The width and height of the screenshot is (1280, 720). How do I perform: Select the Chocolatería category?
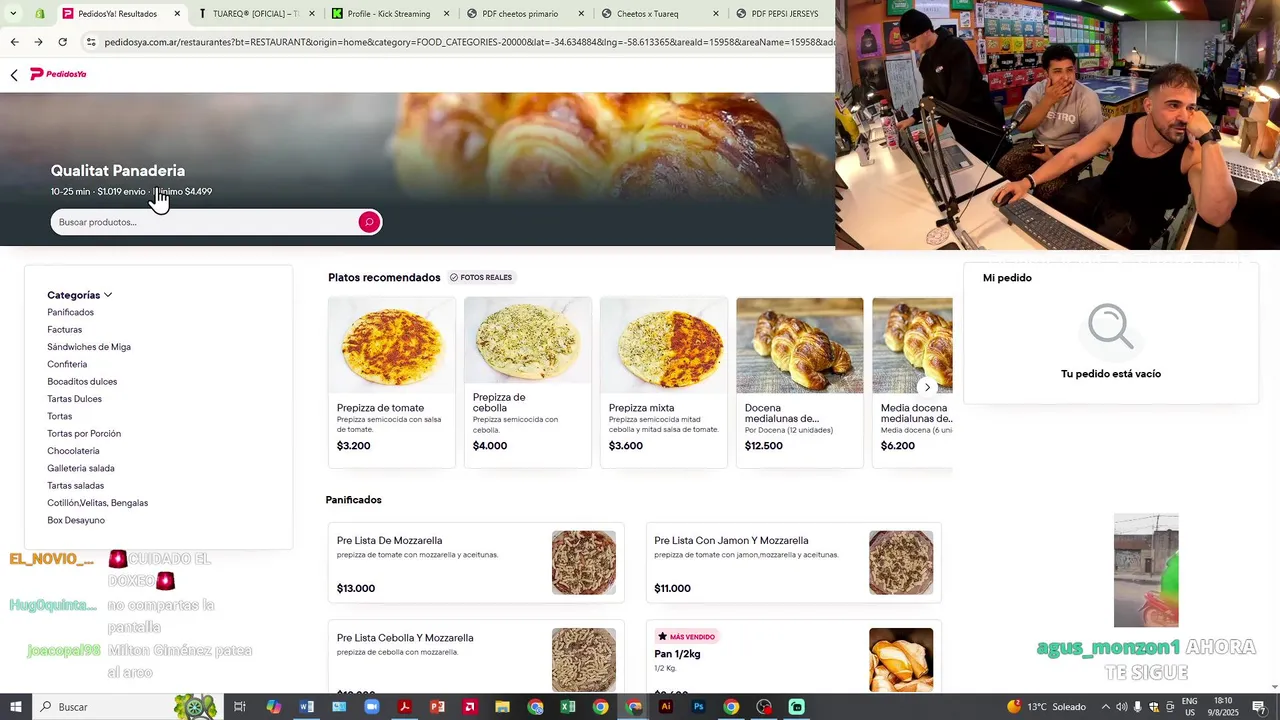pyautogui.click(x=73, y=451)
